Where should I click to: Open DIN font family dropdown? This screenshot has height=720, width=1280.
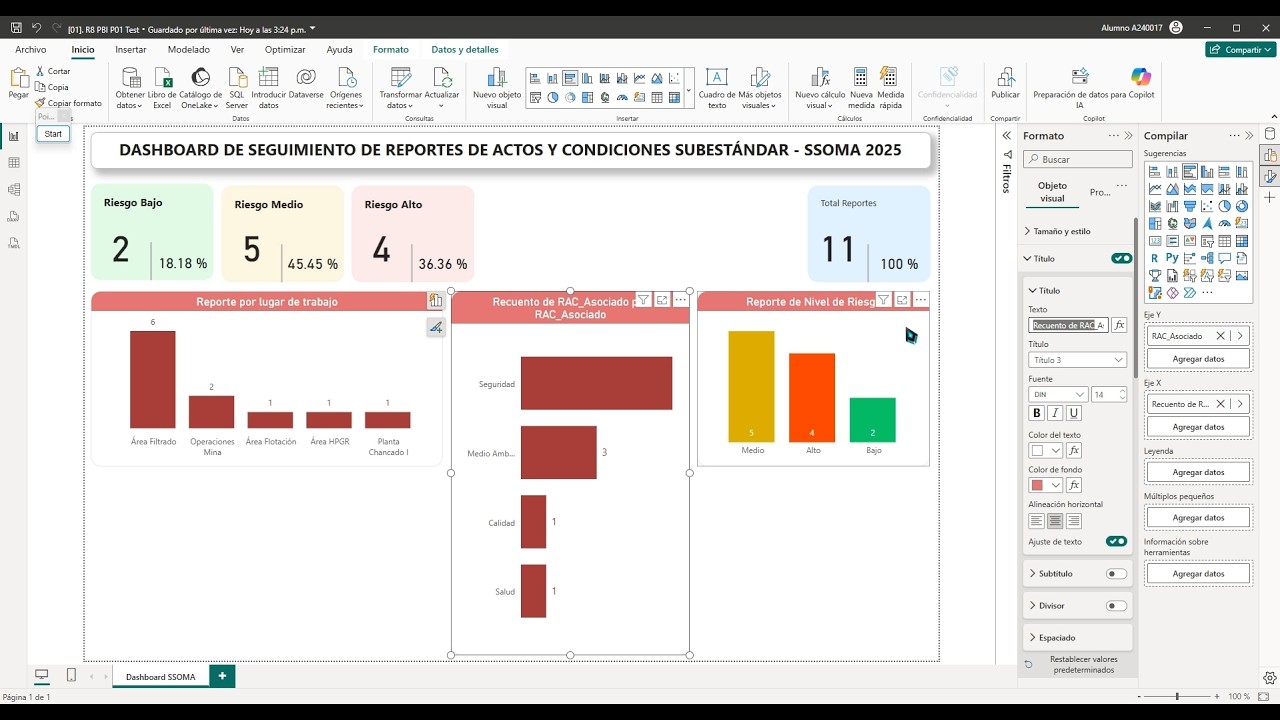click(x=1058, y=394)
